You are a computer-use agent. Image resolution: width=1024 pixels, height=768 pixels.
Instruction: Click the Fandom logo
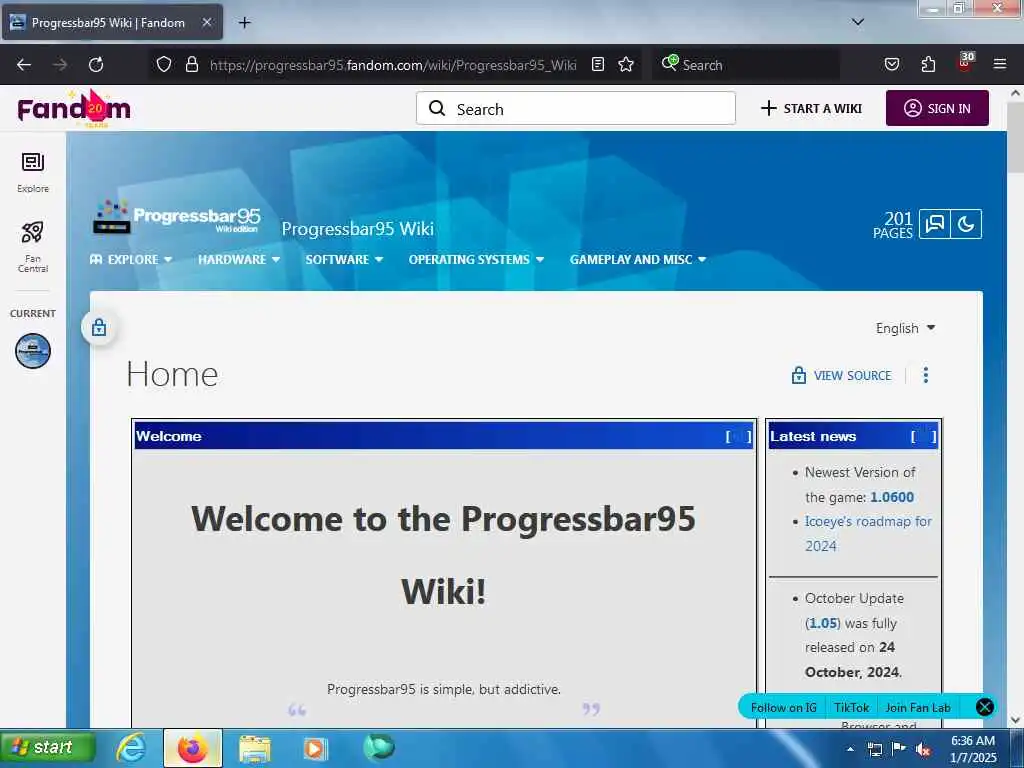click(x=74, y=108)
